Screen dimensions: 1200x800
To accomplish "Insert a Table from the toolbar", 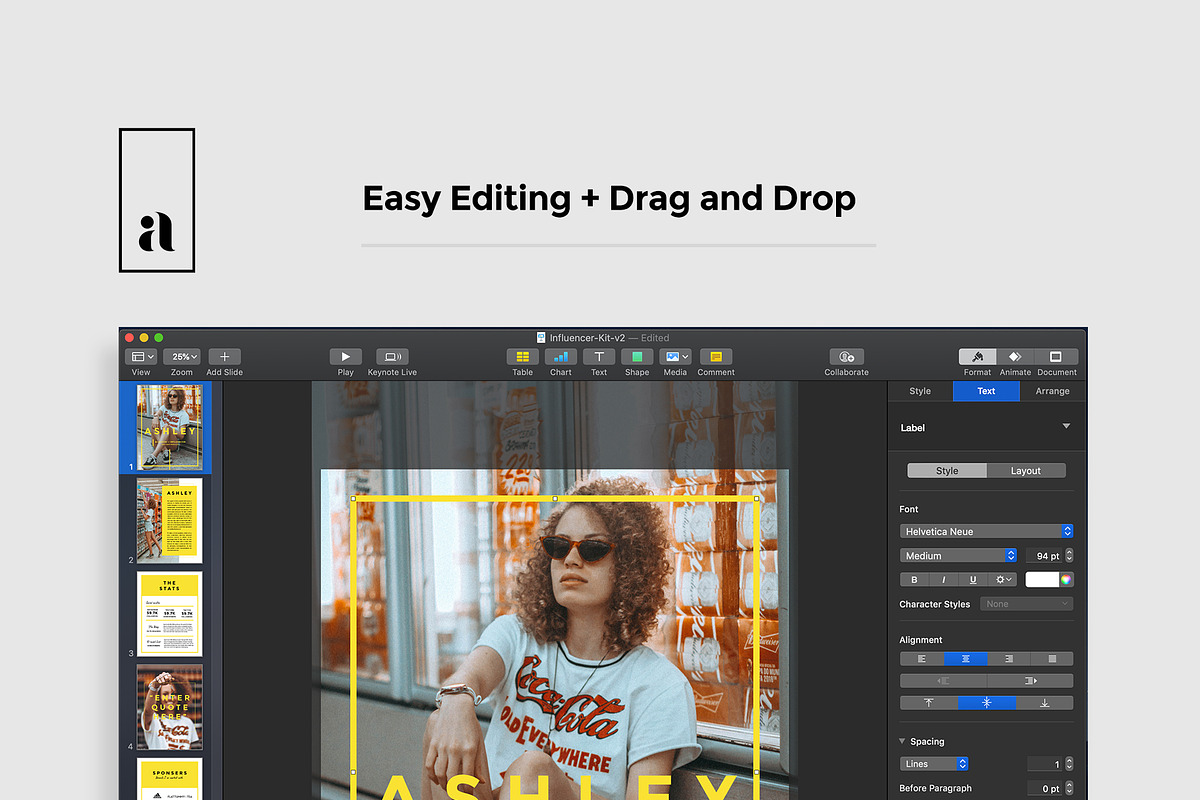I will (523, 356).
